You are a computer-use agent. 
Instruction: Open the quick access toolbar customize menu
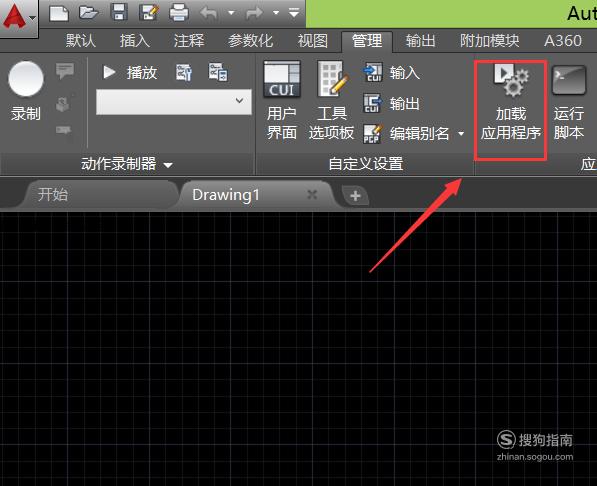point(294,13)
